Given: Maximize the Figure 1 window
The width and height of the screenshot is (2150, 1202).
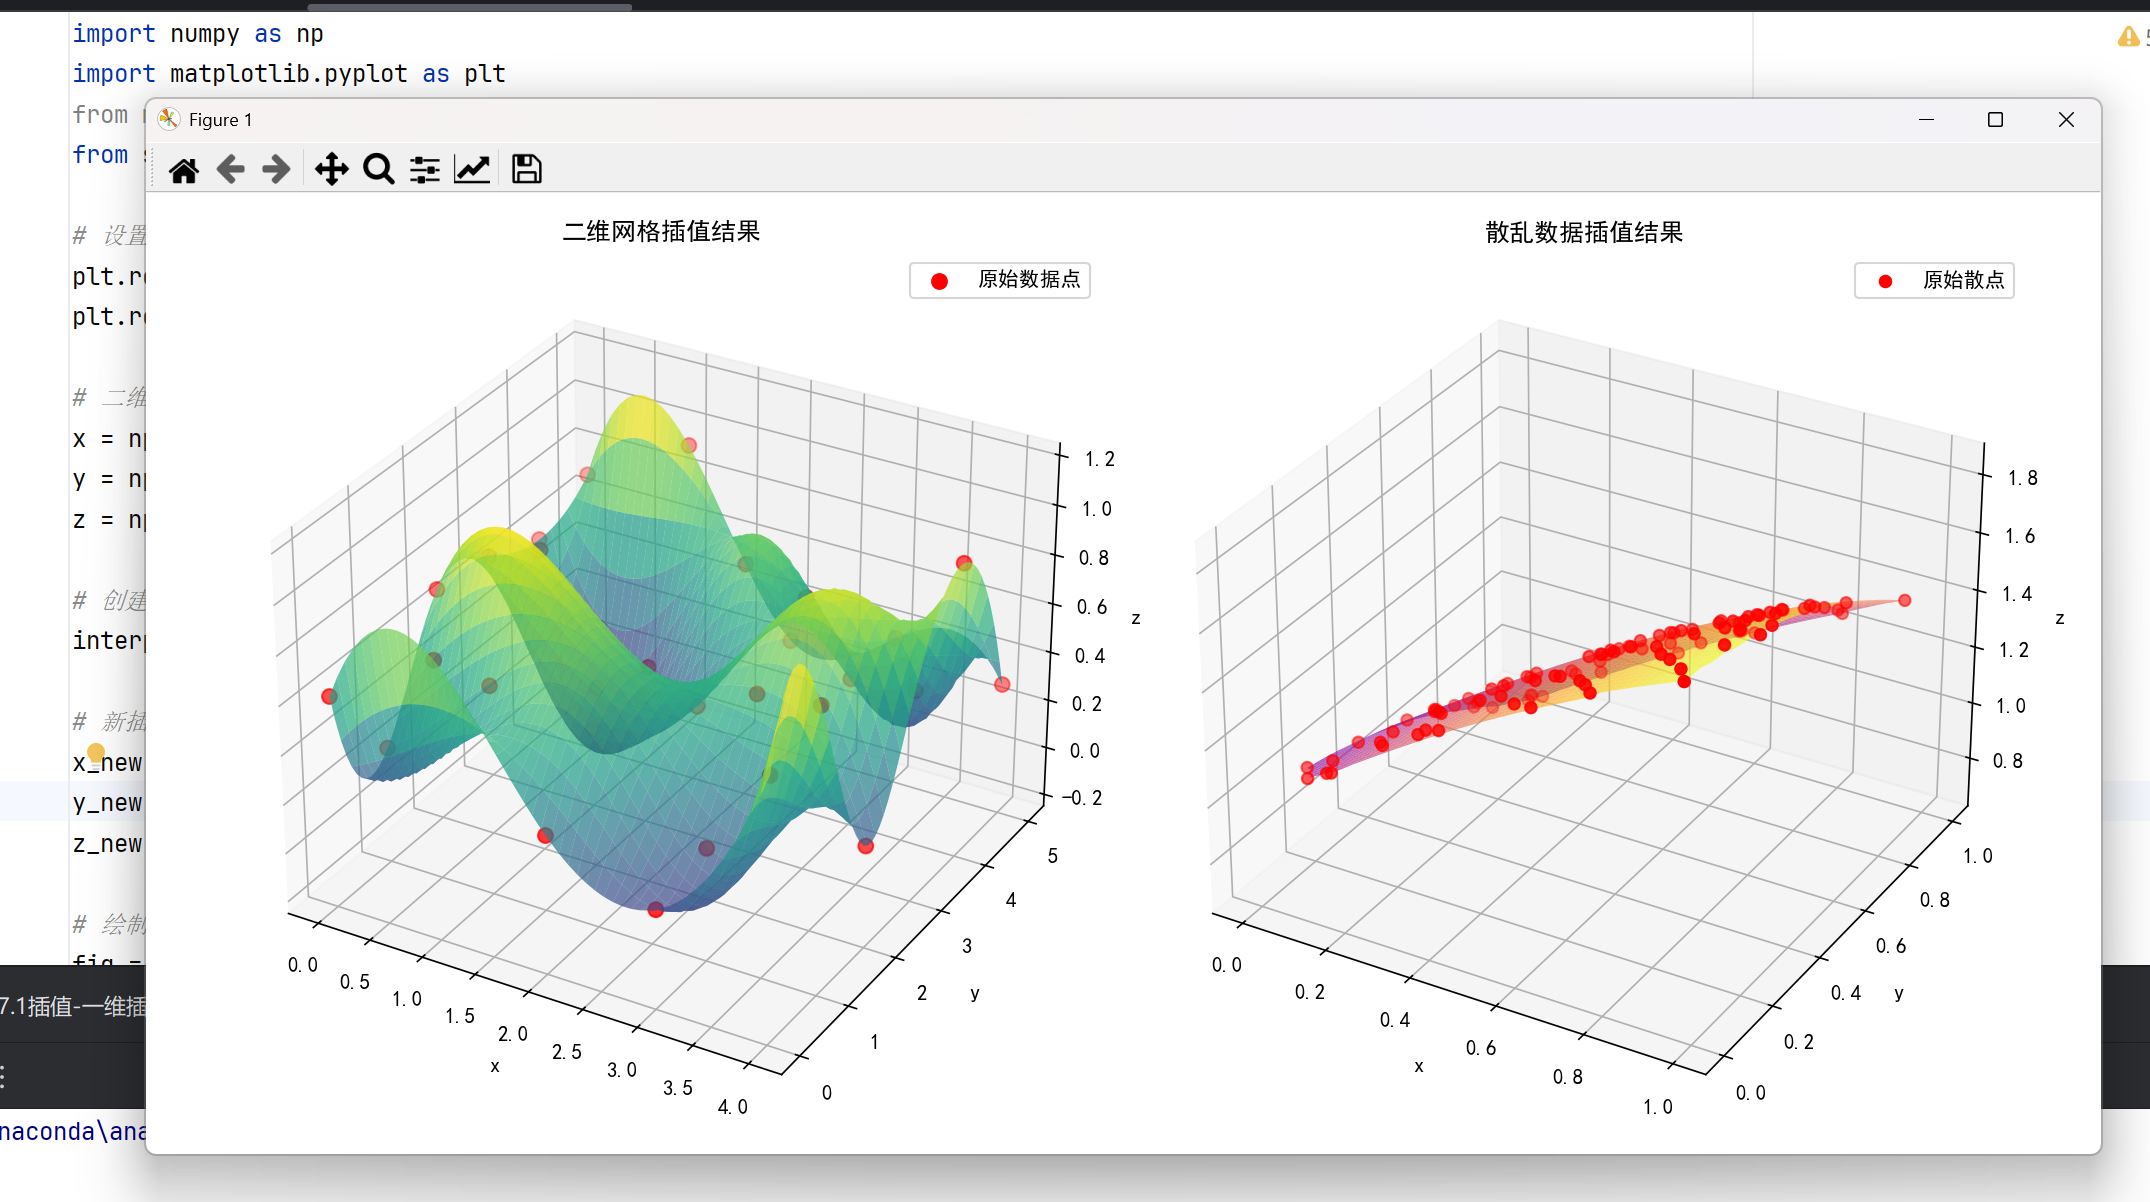Looking at the screenshot, I should 1995,120.
